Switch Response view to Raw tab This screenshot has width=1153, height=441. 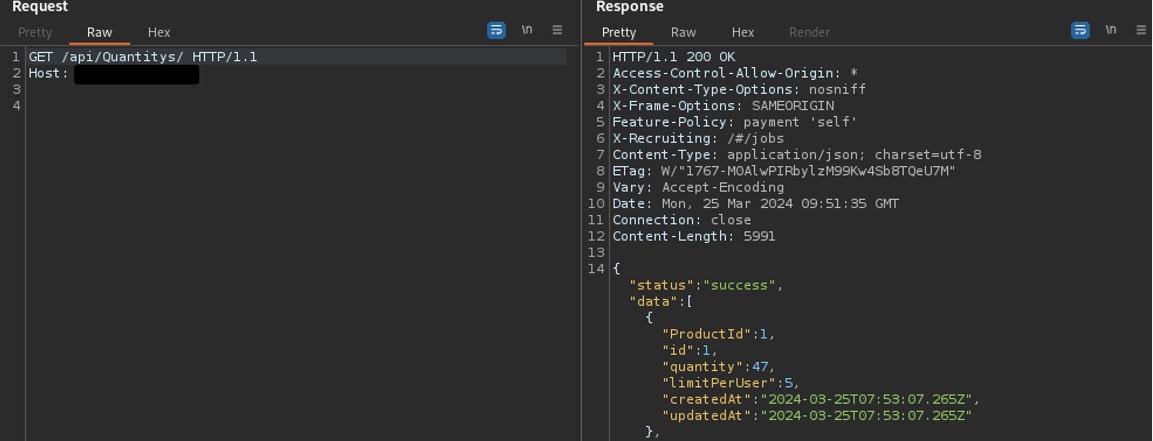tap(683, 33)
